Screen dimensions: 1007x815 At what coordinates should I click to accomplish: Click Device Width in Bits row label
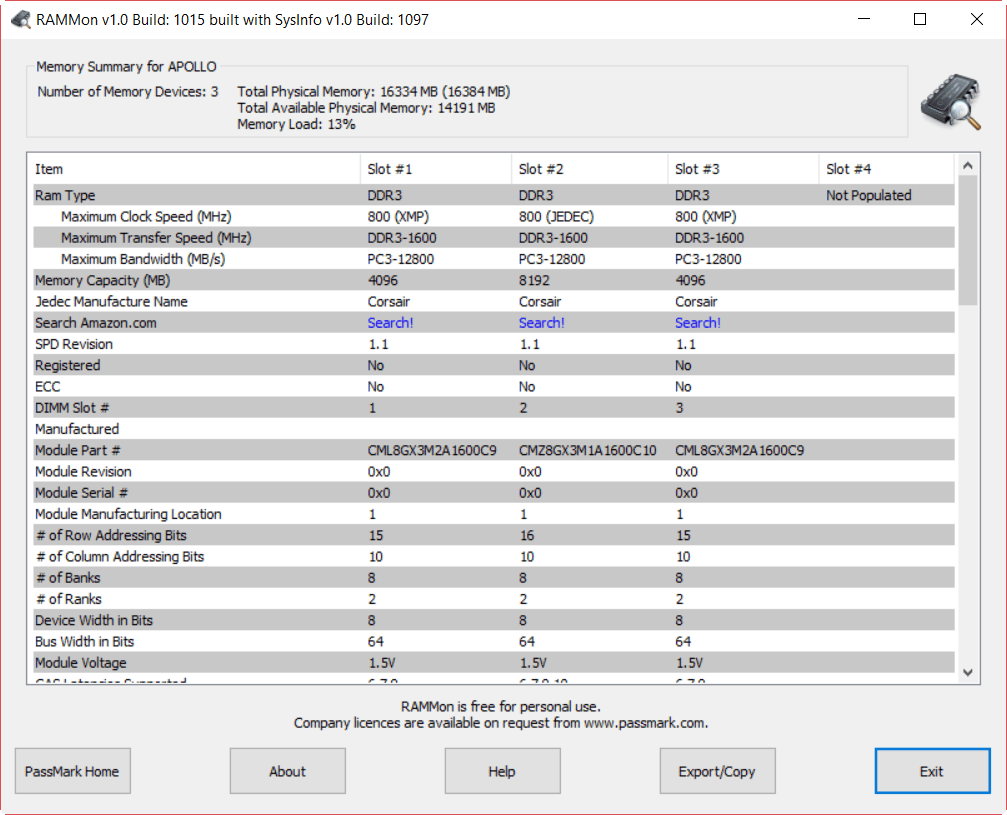point(94,619)
